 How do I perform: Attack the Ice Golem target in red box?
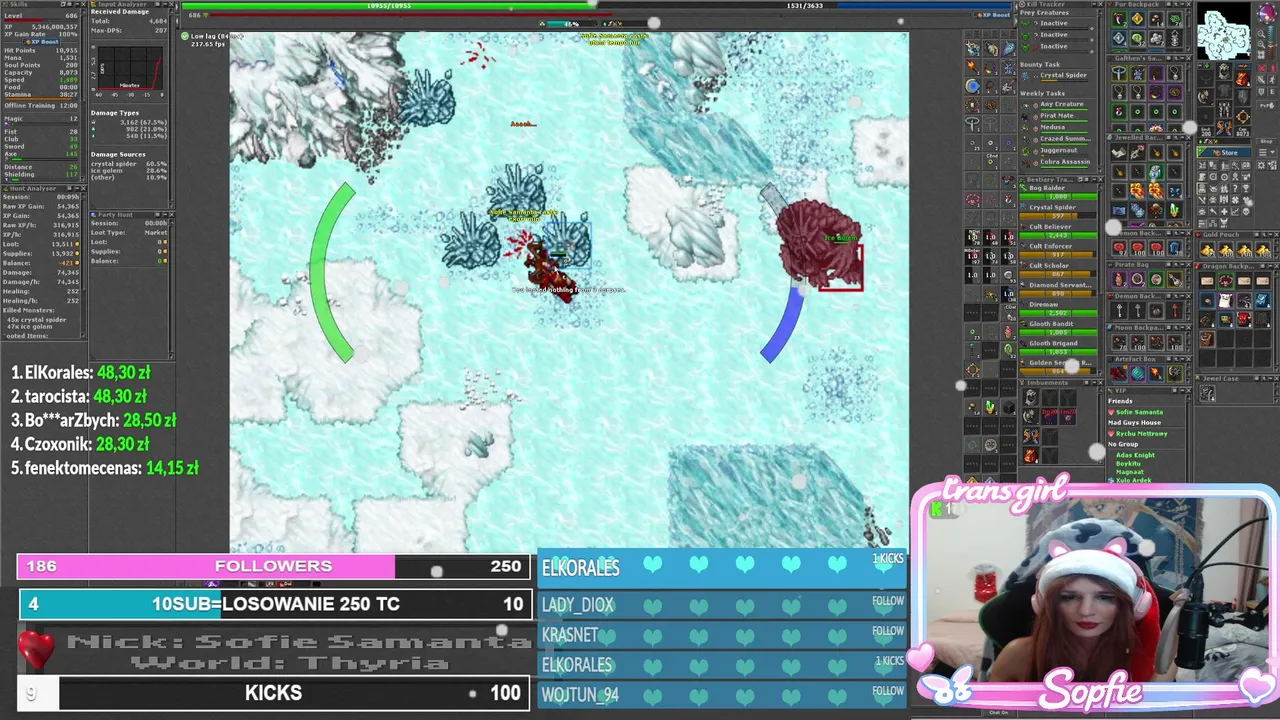[x=840, y=268]
